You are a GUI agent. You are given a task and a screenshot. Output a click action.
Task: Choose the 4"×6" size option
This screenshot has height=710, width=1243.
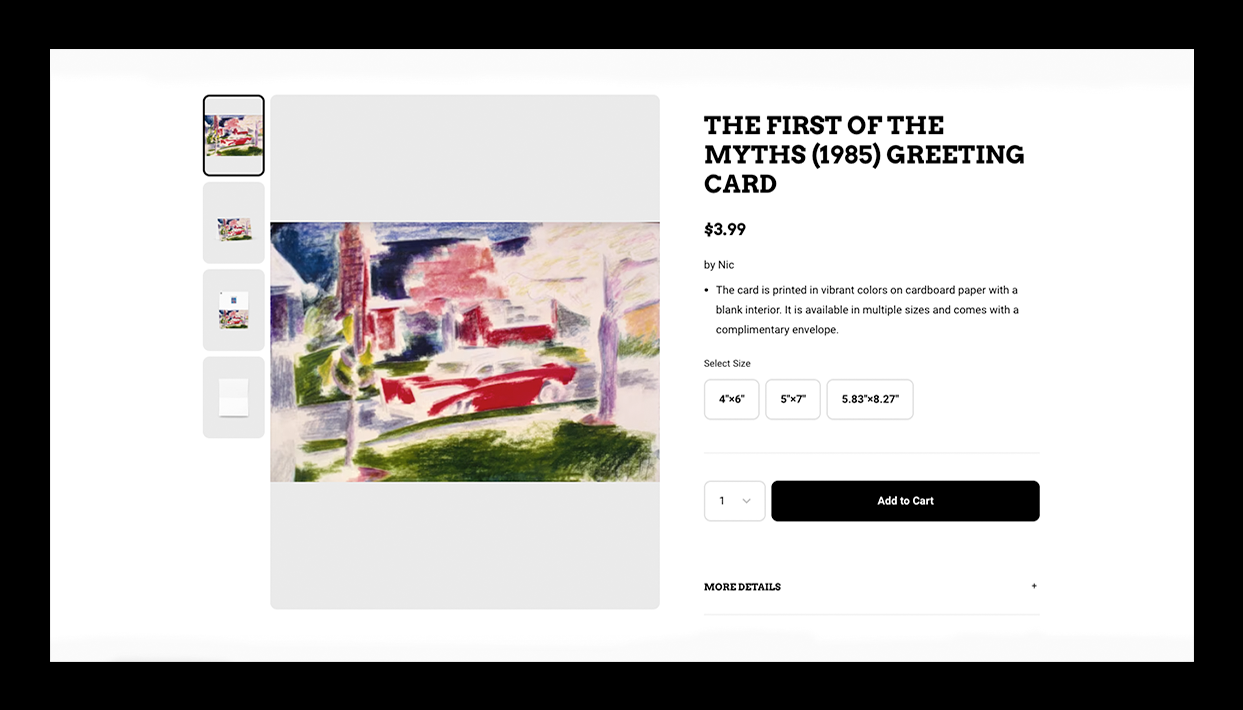coord(732,399)
